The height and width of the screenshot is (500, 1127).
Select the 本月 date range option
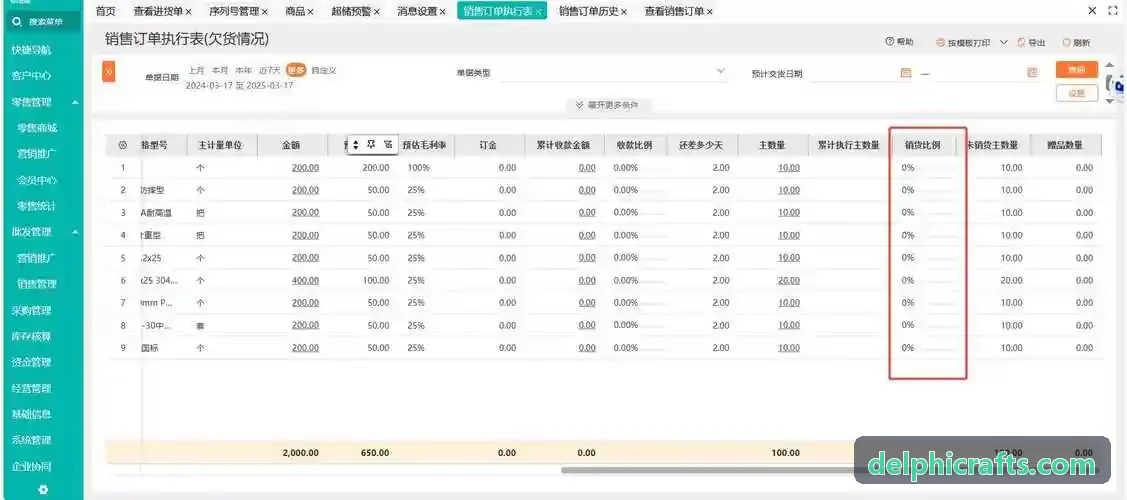click(220, 70)
